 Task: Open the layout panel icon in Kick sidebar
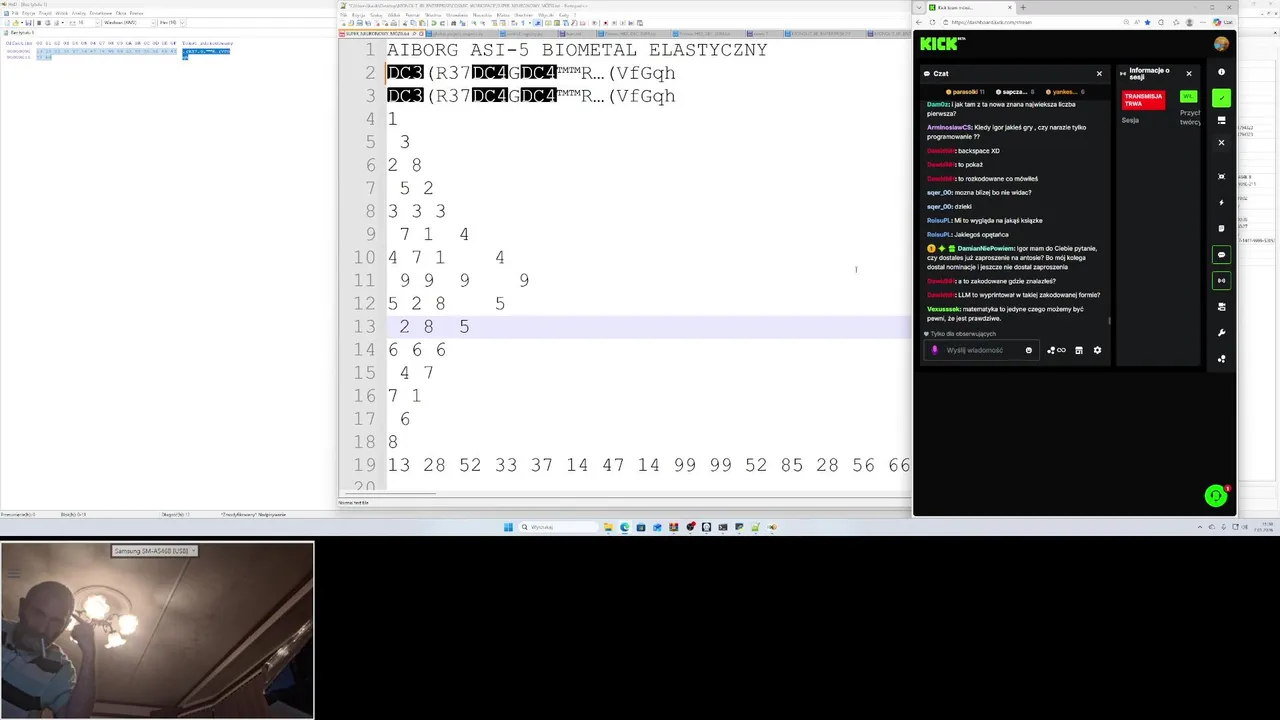click(1221, 120)
